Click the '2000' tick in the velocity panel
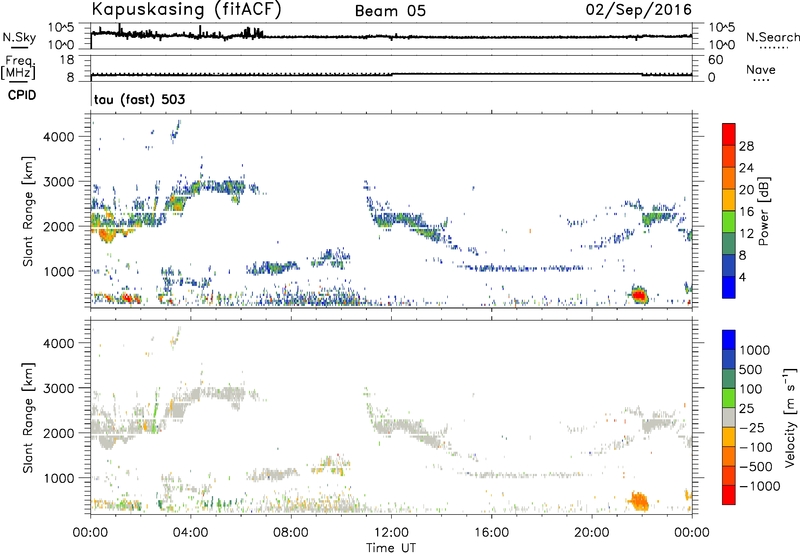The width and height of the screenshot is (800, 554). pos(59,433)
